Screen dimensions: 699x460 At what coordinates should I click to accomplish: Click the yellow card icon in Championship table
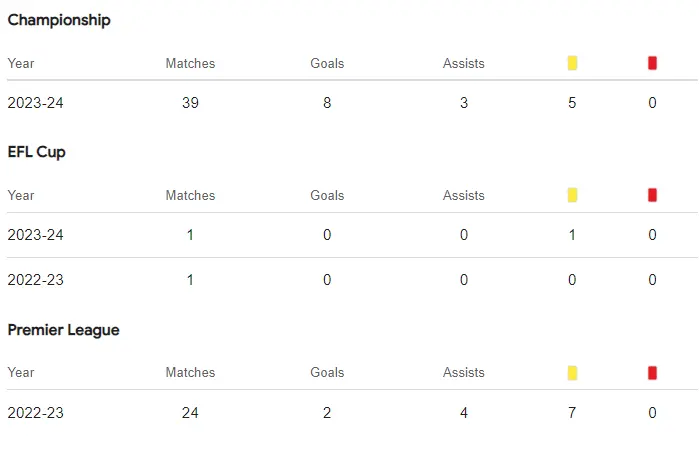(x=572, y=63)
